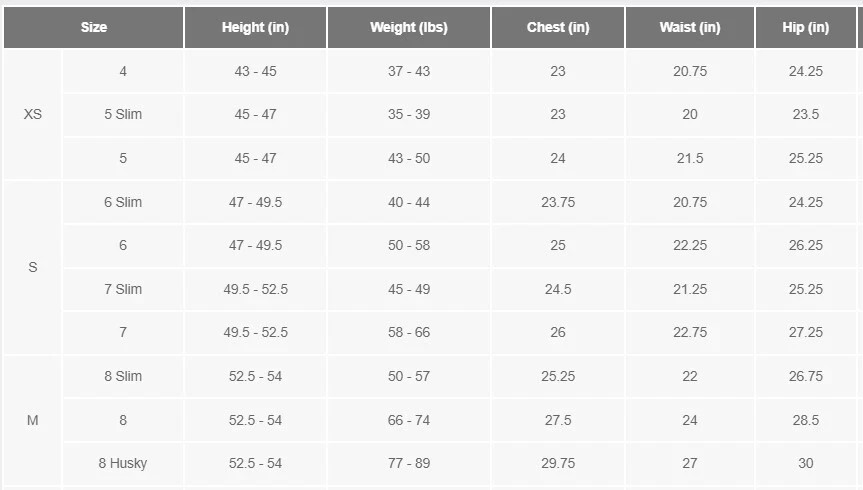Select the S size group cell

33,268
